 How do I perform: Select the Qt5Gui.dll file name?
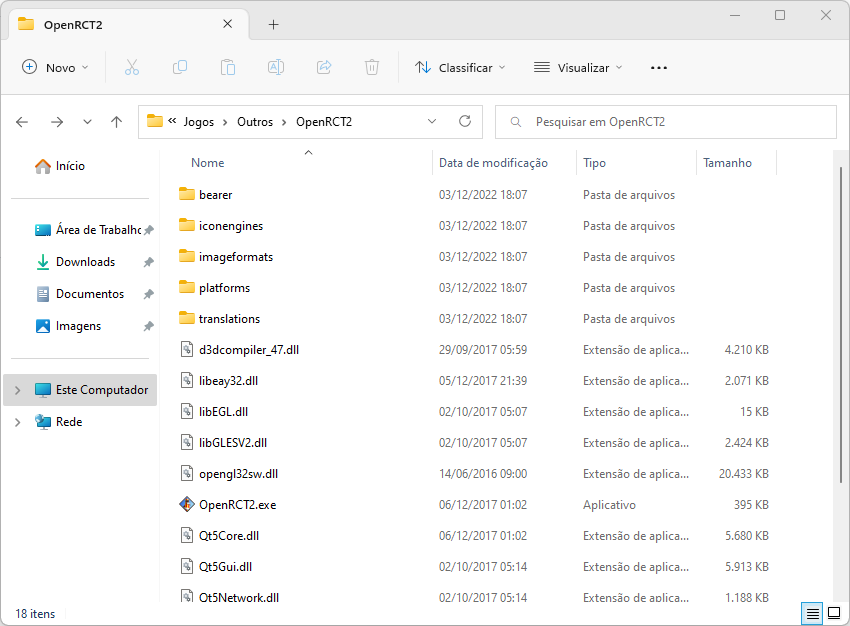(226, 567)
